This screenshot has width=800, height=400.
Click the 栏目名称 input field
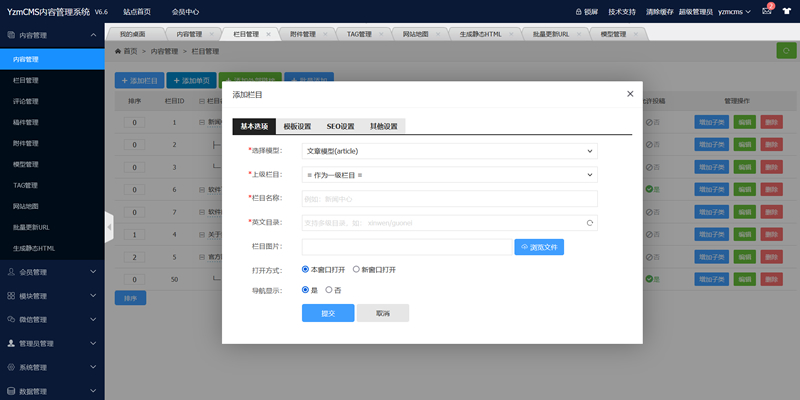point(449,198)
